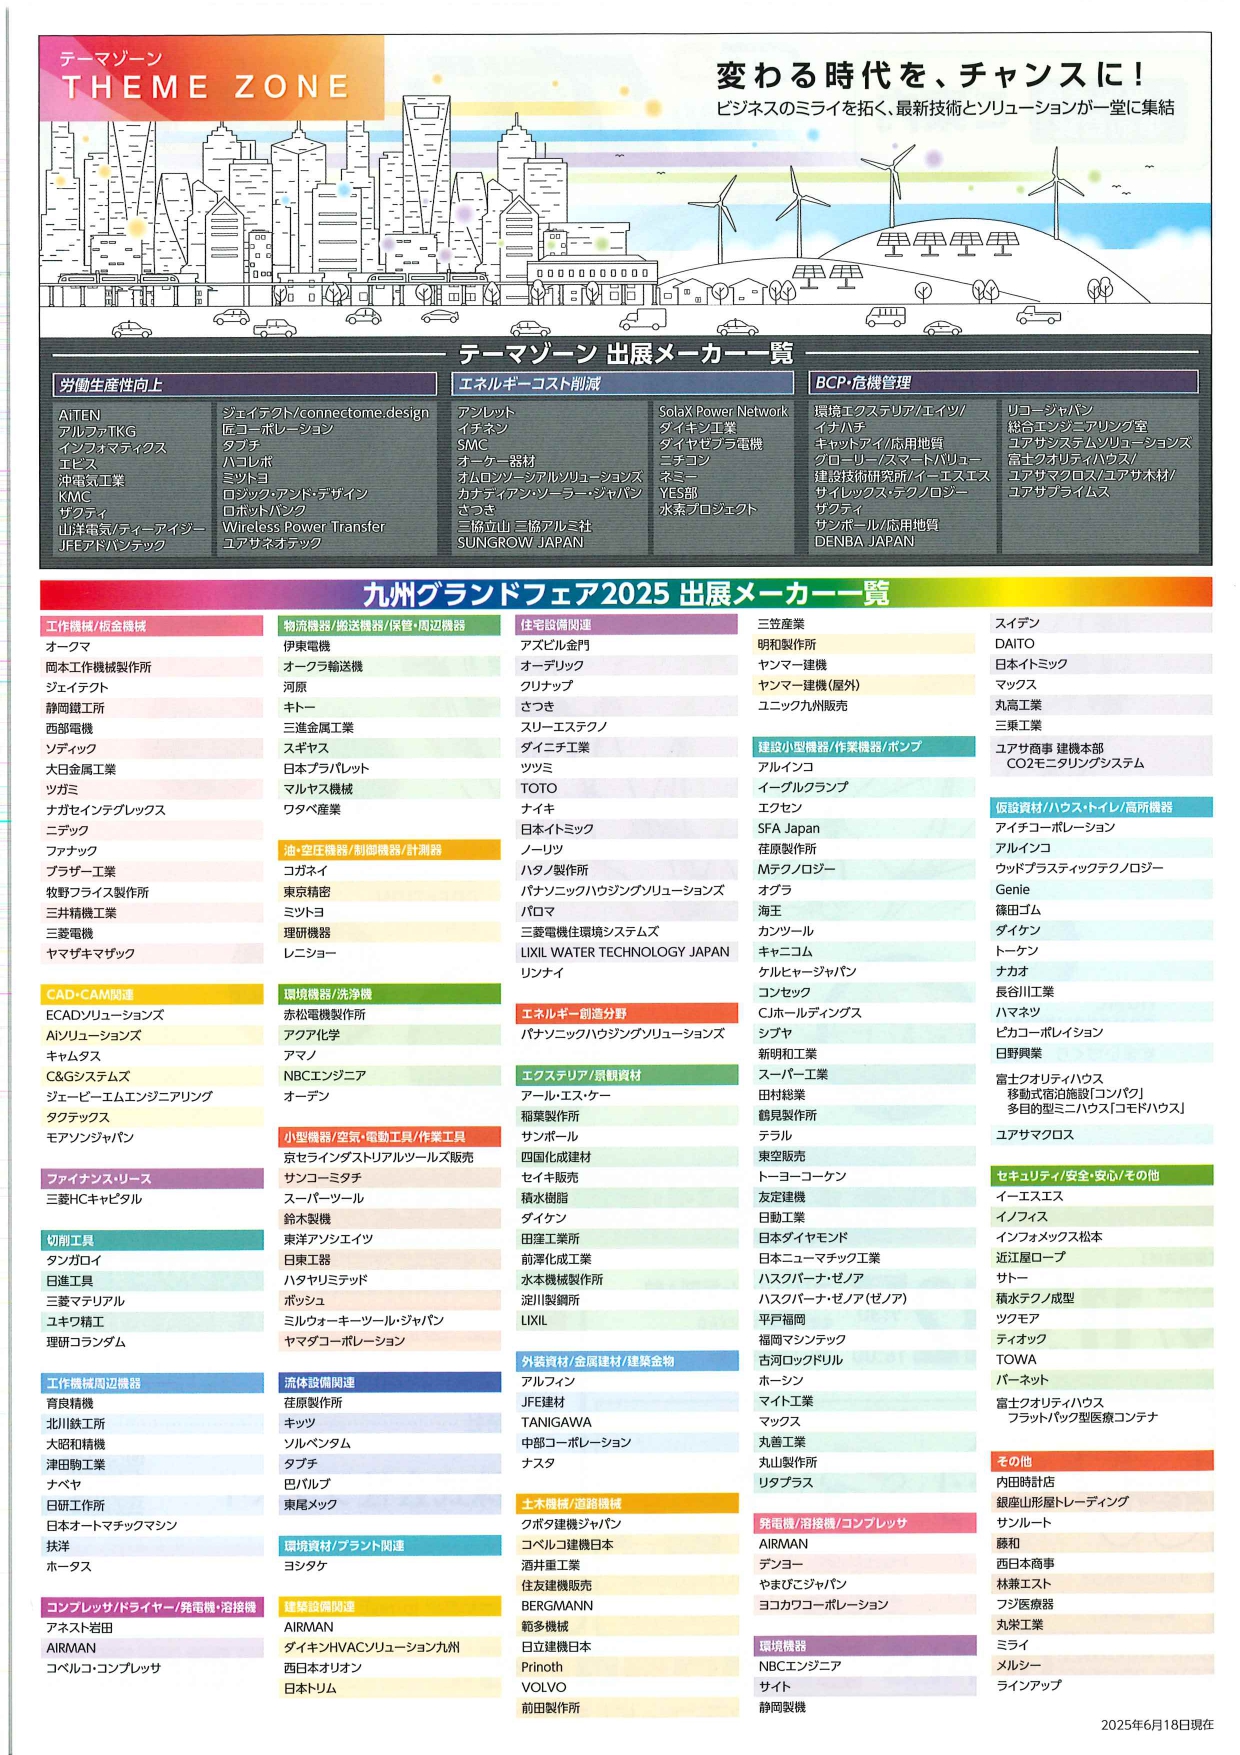Click the "三菱HCキャピタル" row
This screenshot has height=1755, width=1240.
click(x=152, y=1199)
